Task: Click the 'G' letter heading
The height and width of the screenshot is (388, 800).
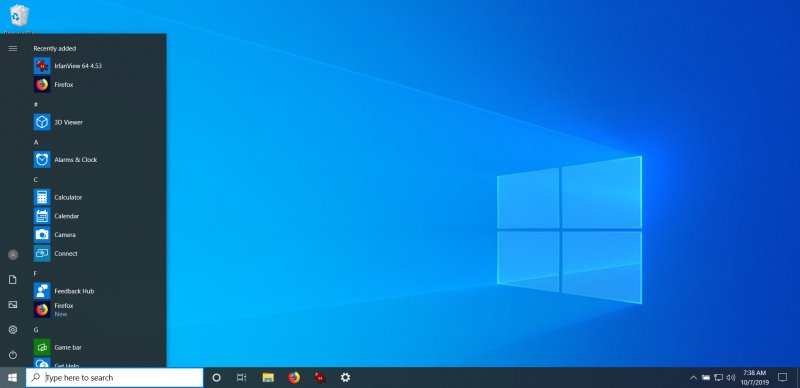Action: click(x=36, y=330)
